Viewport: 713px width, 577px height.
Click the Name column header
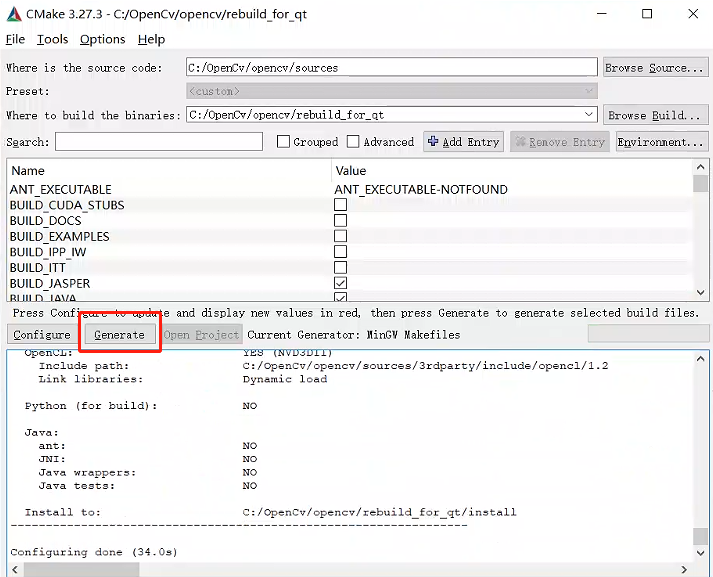[28, 171]
